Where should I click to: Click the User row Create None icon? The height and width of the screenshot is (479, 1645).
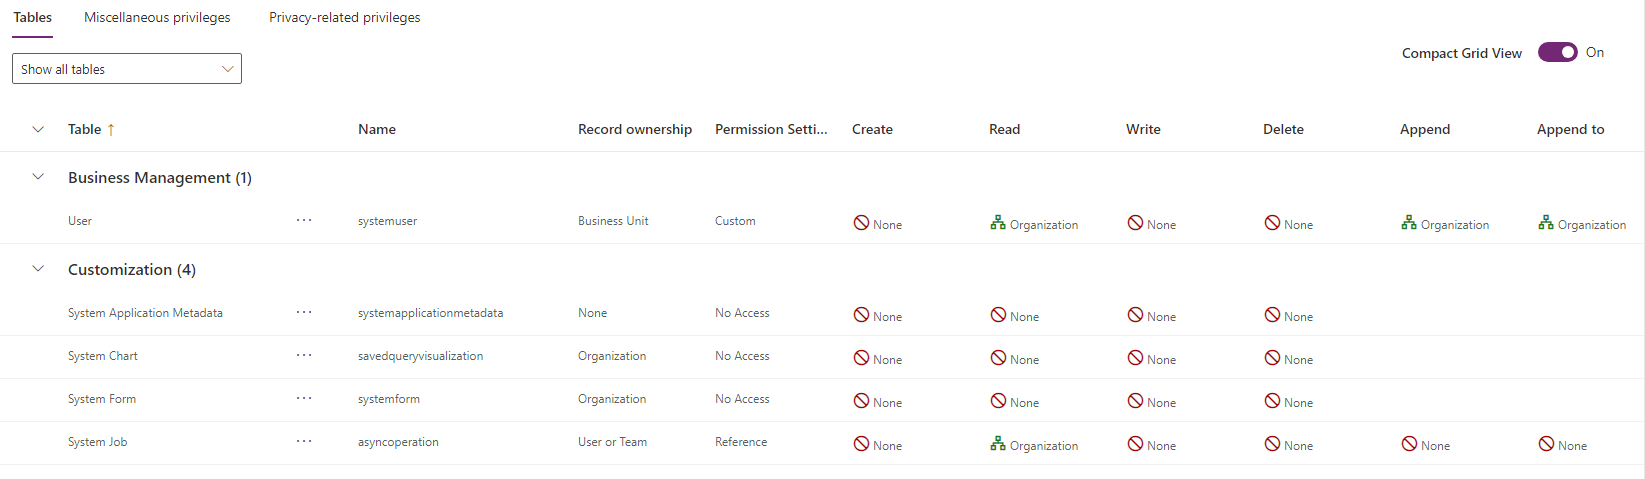(860, 223)
